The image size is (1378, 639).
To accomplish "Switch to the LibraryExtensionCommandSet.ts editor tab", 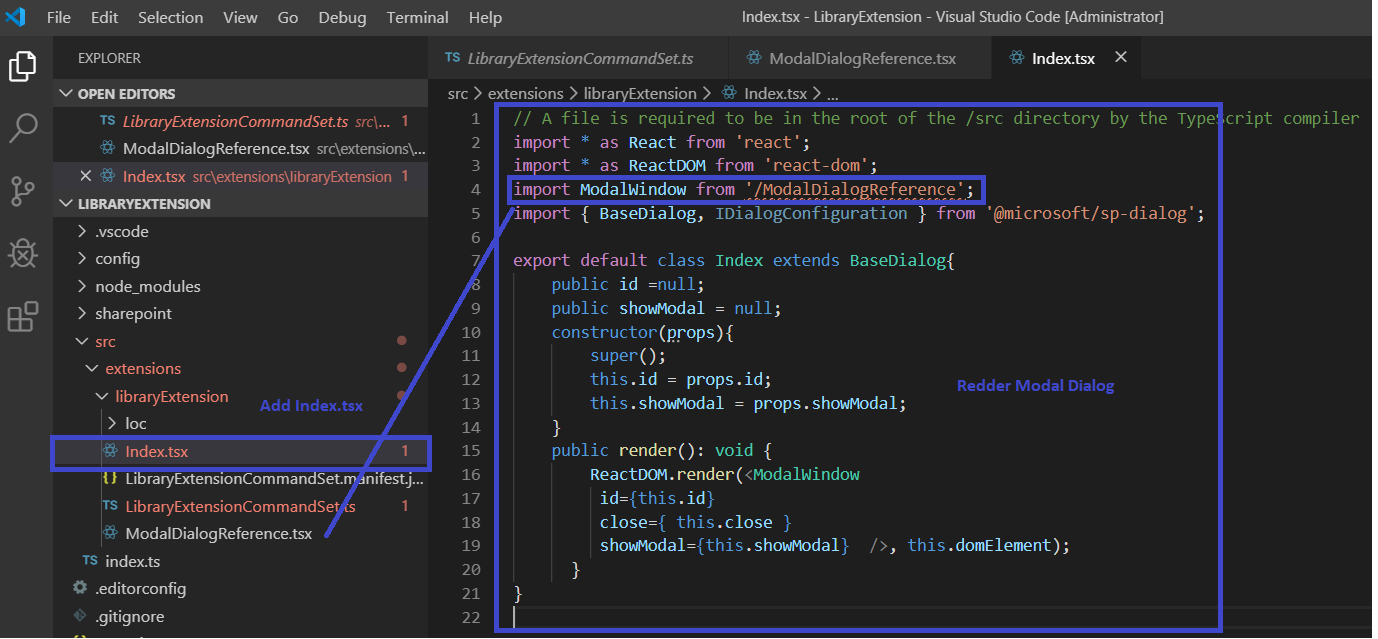I will tap(579, 58).
